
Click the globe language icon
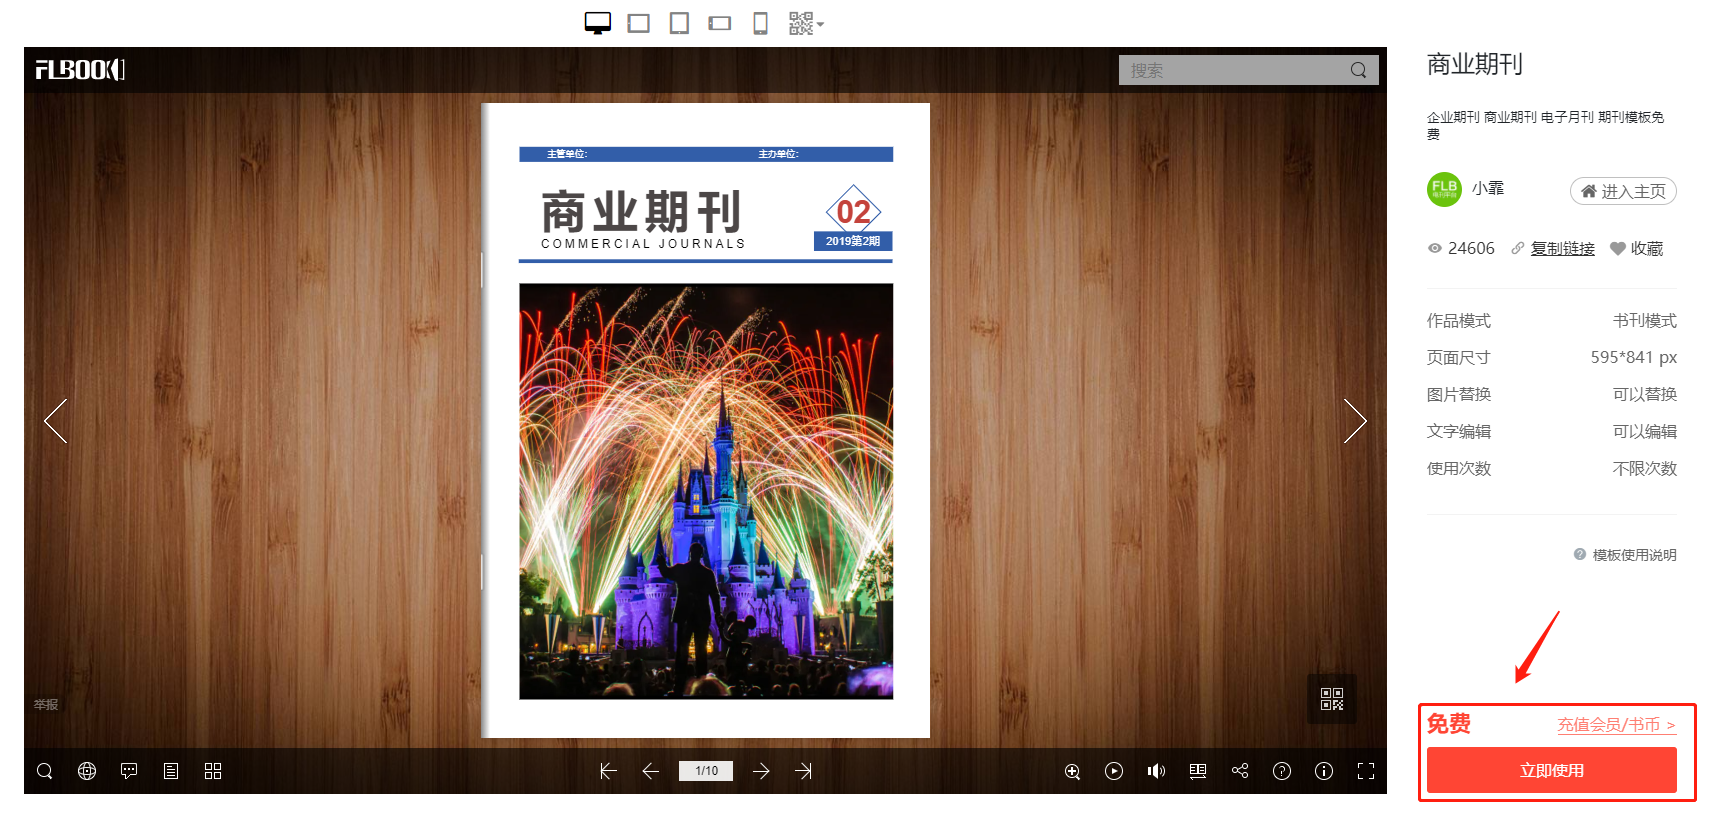87,771
